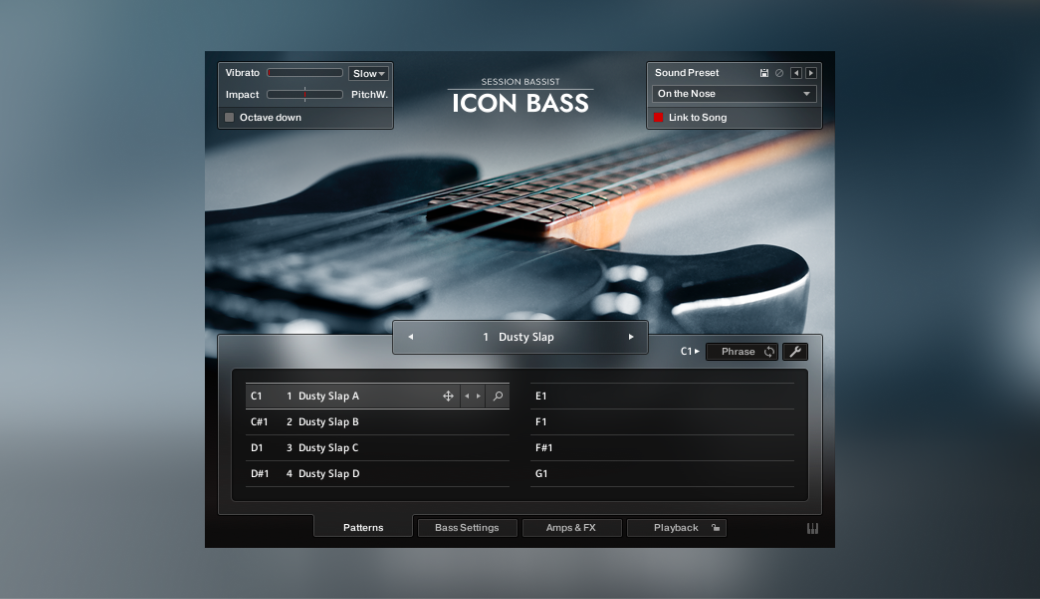Switch to next pattern set arrow
Viewport: 1040px width, 599px height.
tap(631, 337)
